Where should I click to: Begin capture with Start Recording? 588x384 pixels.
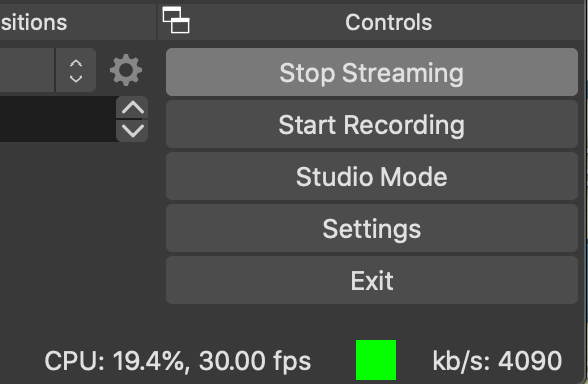click(372, 124)
